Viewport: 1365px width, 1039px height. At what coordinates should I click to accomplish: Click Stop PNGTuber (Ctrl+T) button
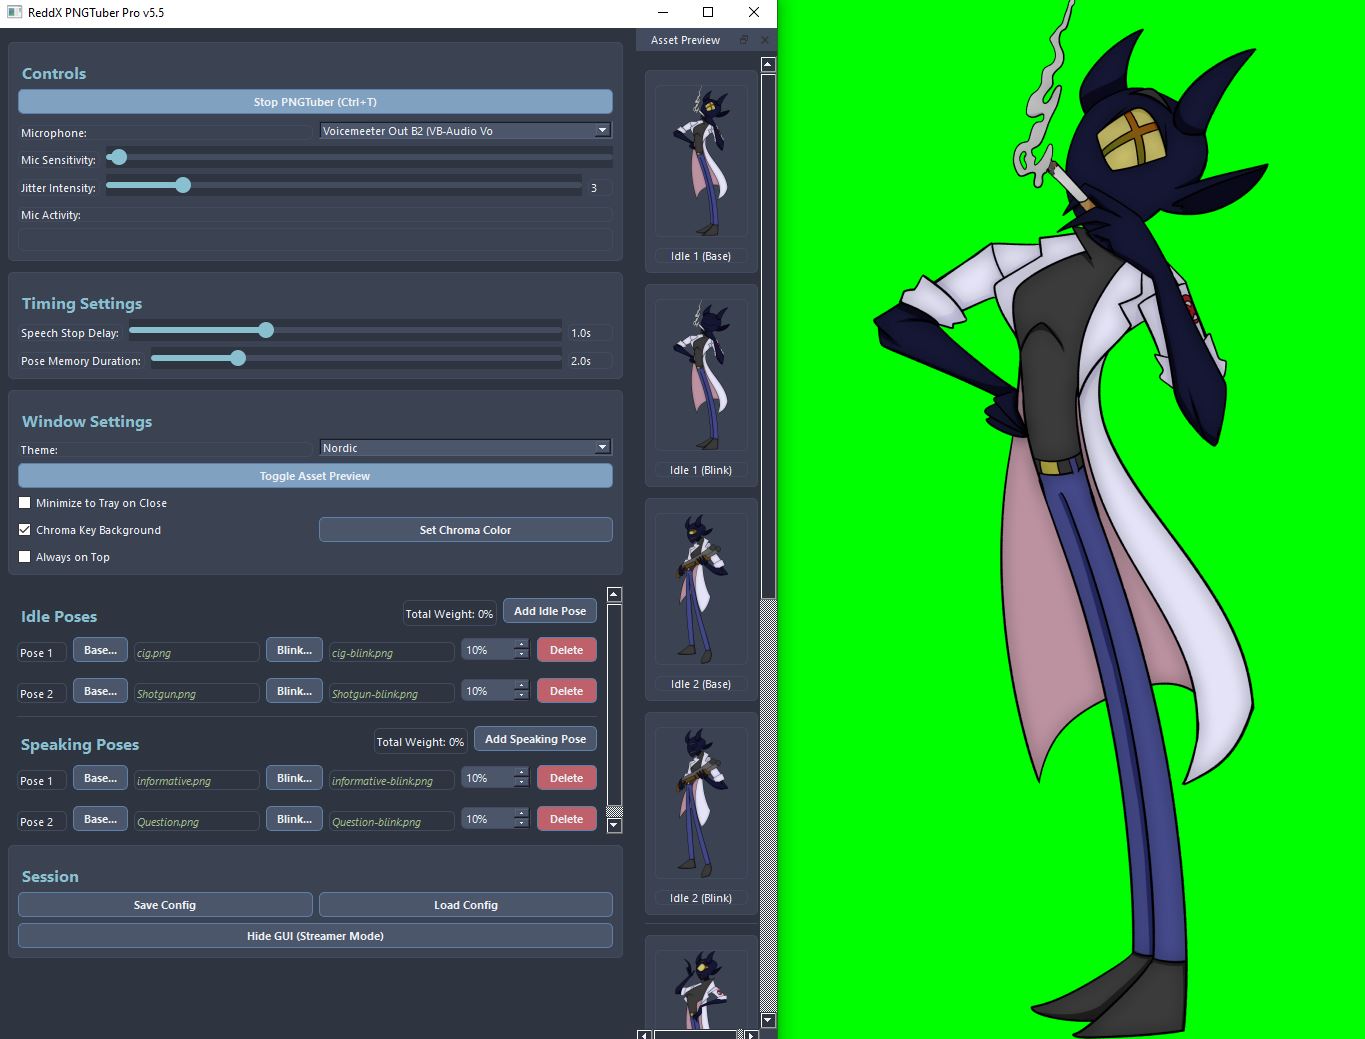point(315,102)
